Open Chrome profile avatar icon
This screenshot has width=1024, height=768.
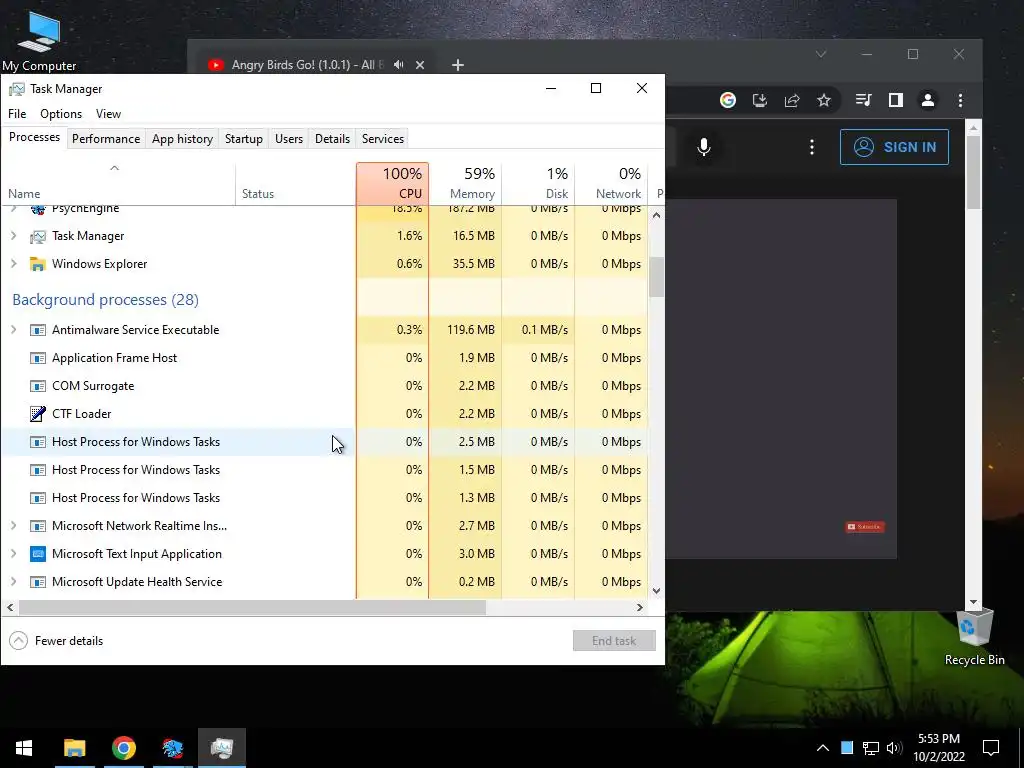click(x=927, y=100)
